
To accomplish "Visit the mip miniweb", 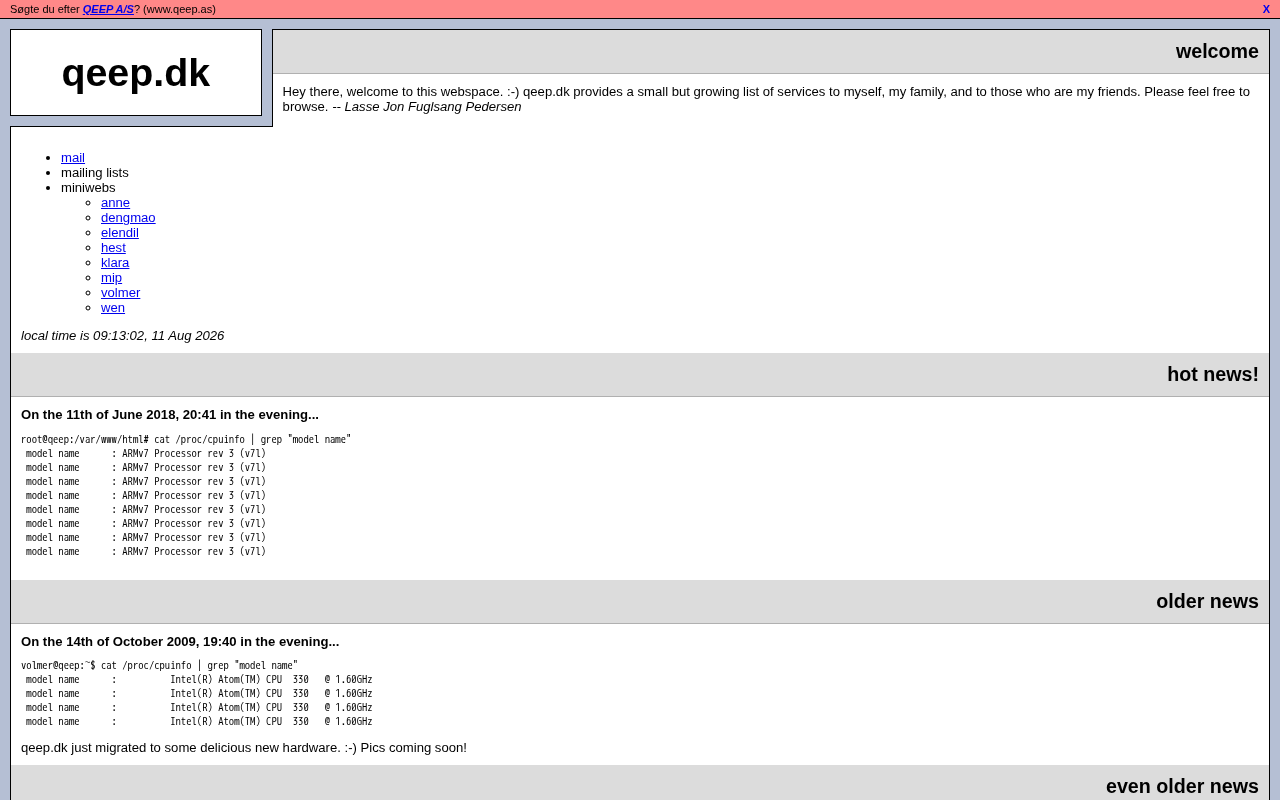I will click(111, 277).
